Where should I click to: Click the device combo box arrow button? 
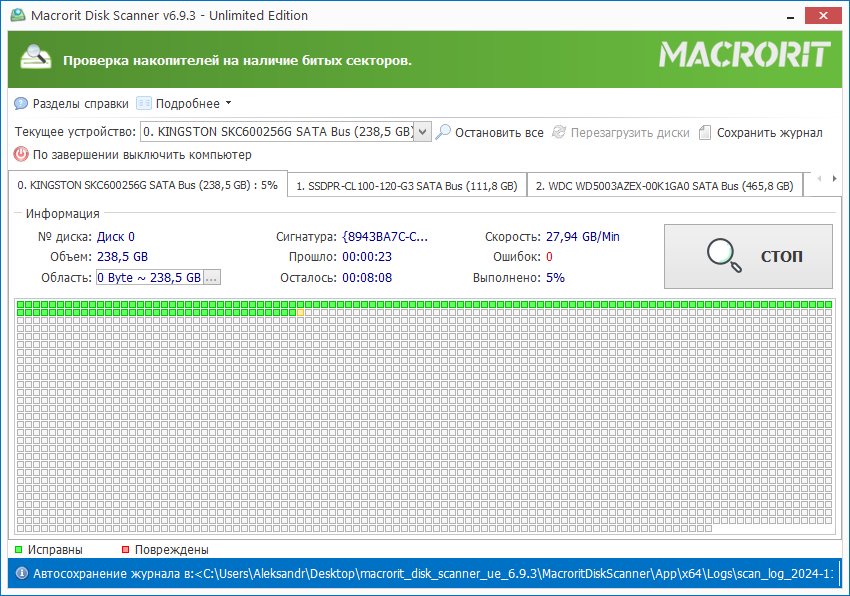tap(423, 132)
